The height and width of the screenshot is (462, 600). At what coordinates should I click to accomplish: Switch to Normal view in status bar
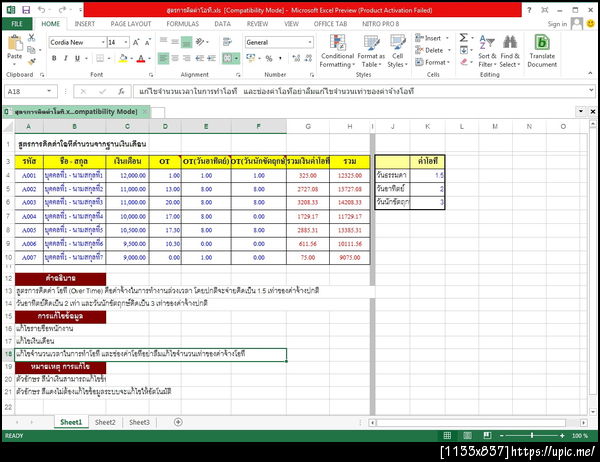click(x=447, y=436)
